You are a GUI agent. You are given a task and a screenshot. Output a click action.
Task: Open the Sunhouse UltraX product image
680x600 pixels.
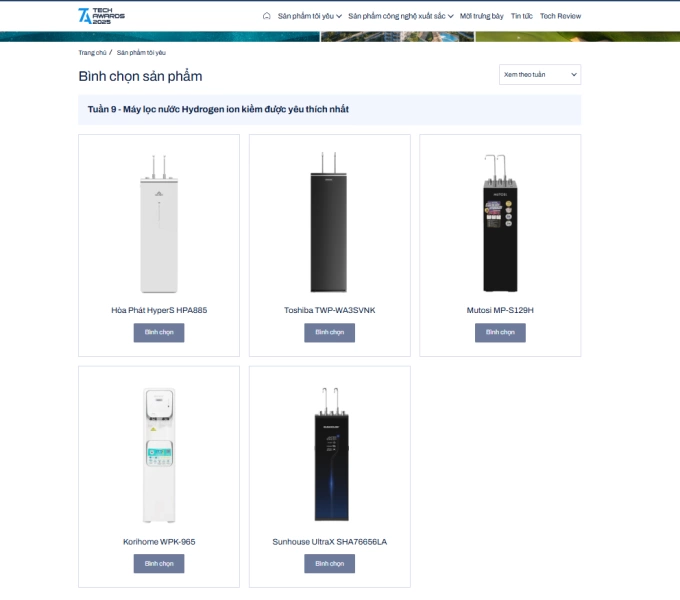pos(331,454)
